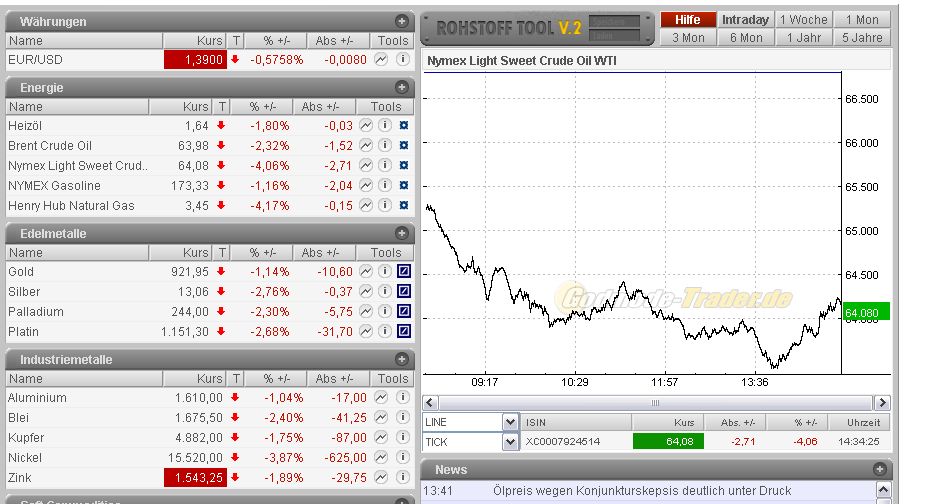Expand the Edelmetalle panel plus button
Viewport: 932px width, 504px height.
pyautogui.click(x=402, y=233)
